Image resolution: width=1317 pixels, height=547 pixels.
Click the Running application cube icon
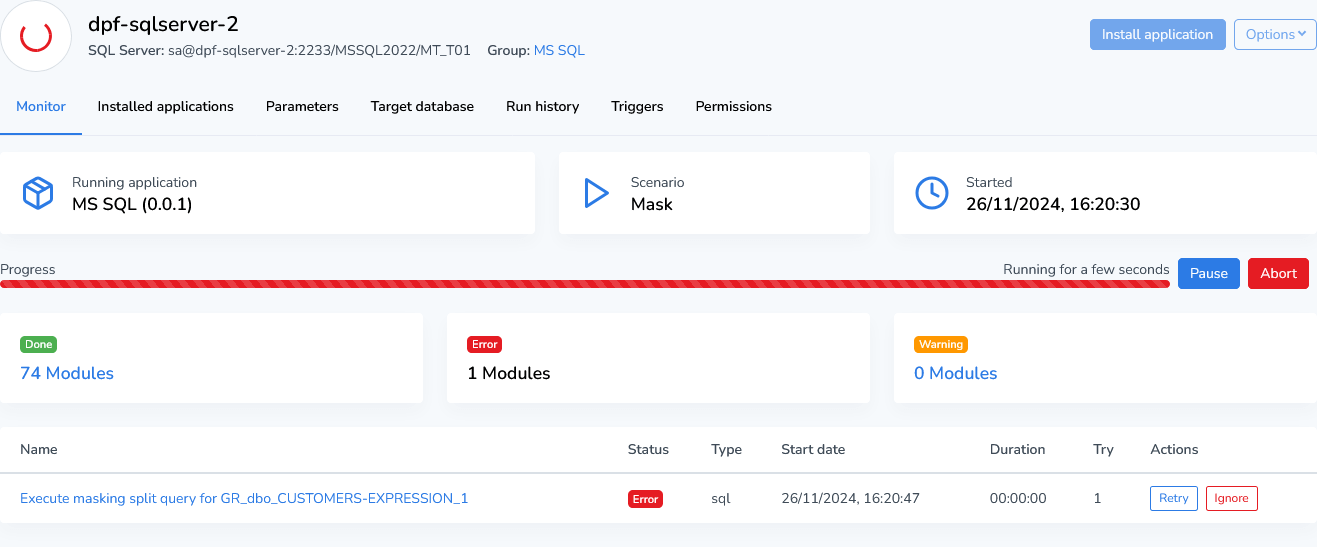tap(38, 193)
